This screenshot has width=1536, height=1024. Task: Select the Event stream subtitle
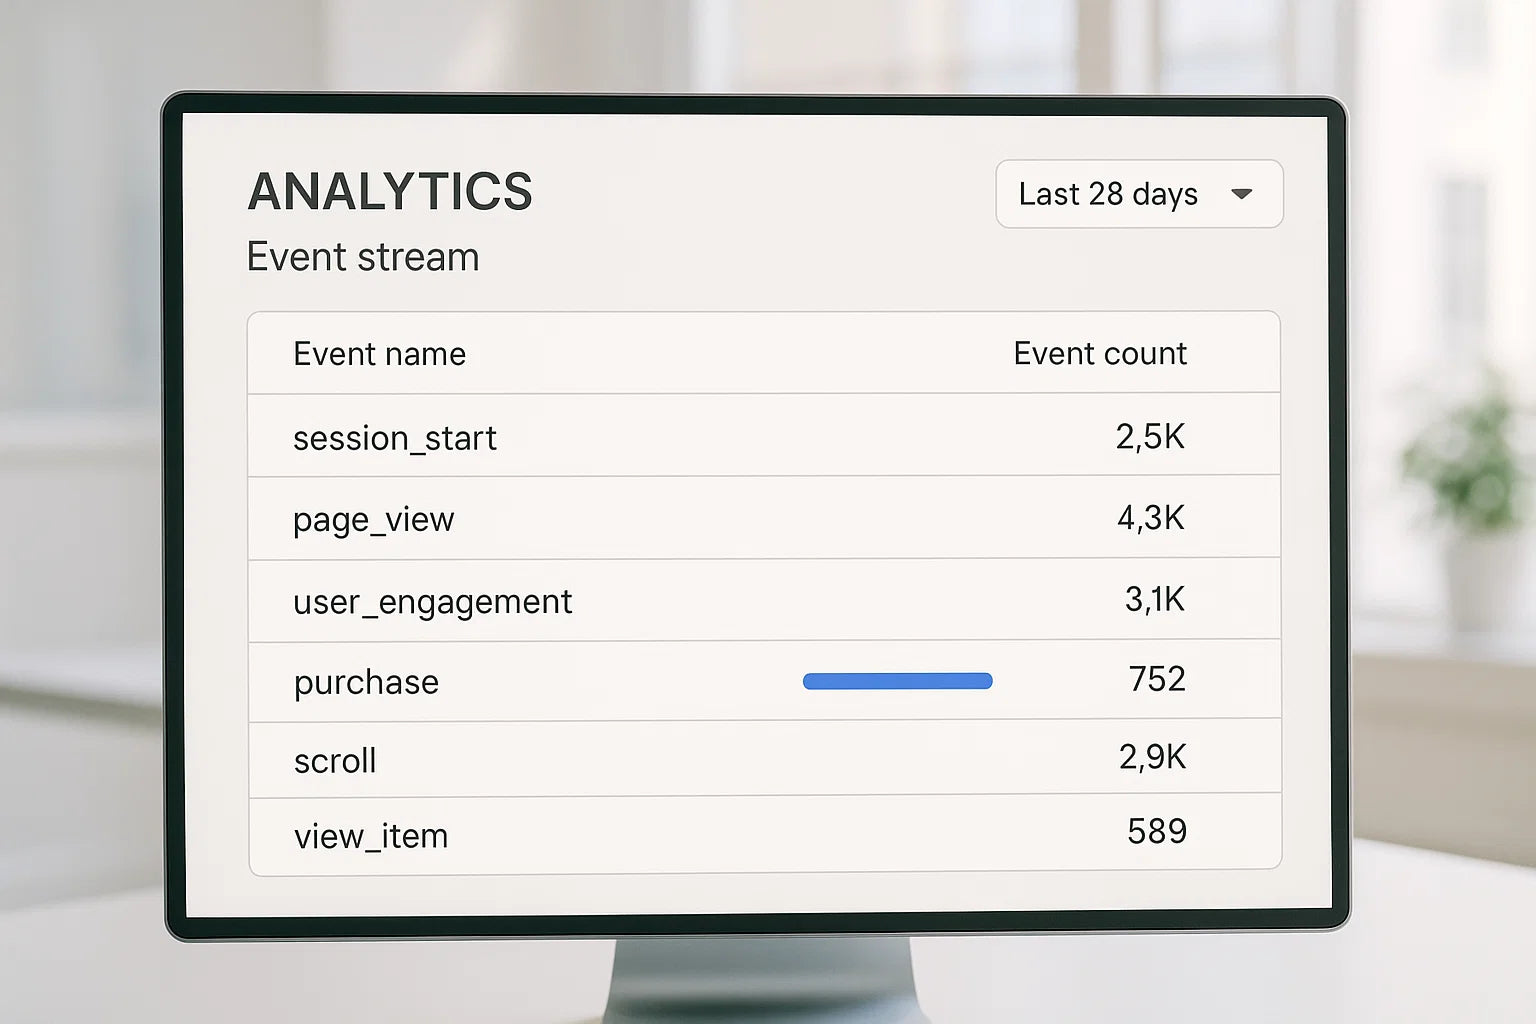pos(363,257)
